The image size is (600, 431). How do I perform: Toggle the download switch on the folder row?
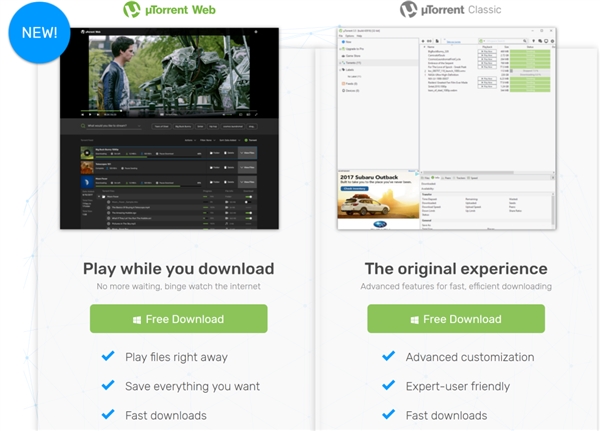(x=249, y=197)
